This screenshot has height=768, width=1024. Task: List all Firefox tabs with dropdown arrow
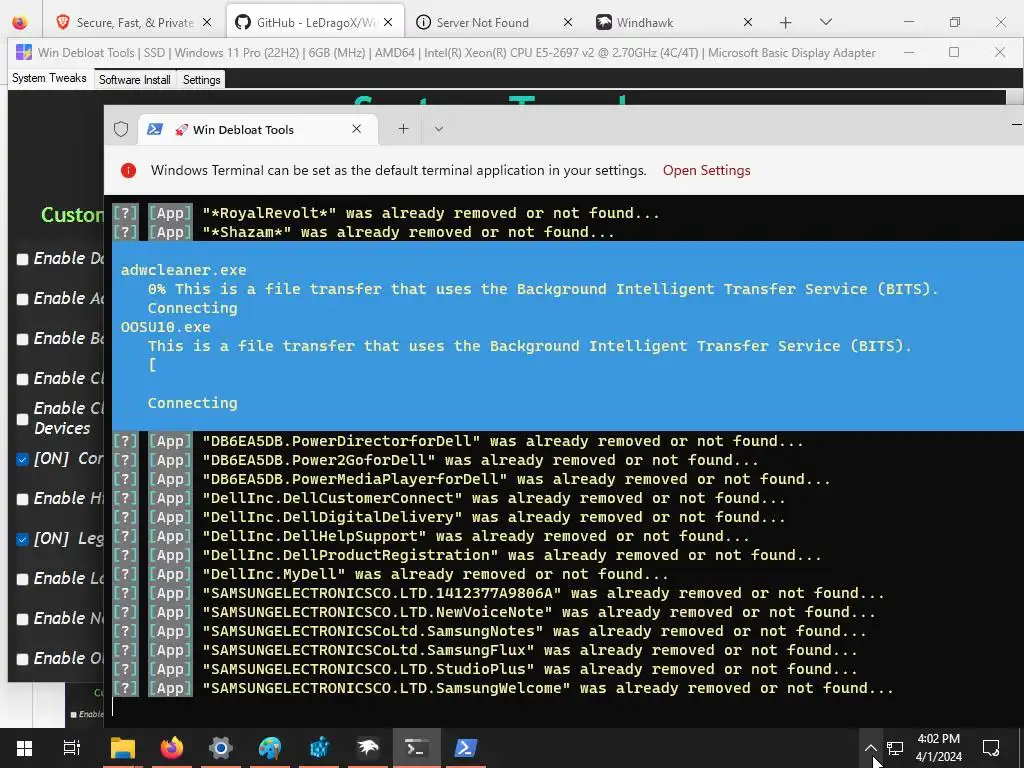[825, 22]
